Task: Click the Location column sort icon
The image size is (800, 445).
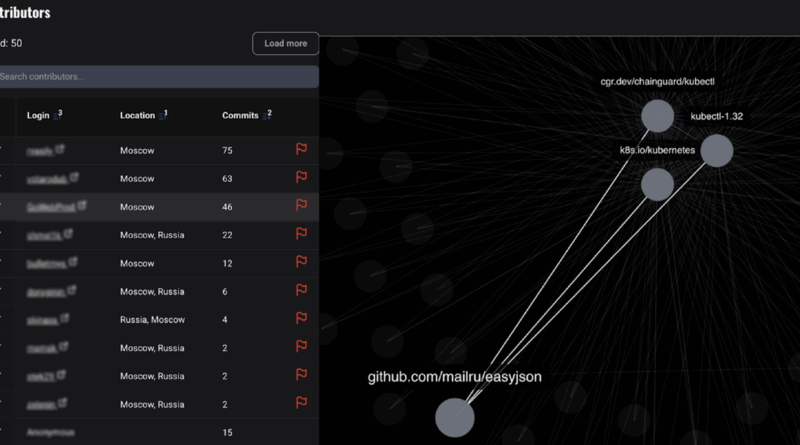Action: click(163, 115)
